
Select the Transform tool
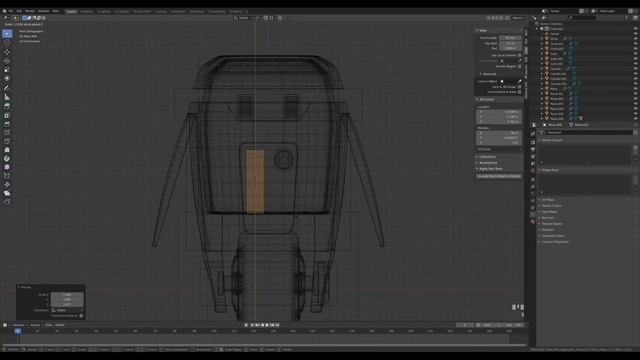(x=7, y=78)
